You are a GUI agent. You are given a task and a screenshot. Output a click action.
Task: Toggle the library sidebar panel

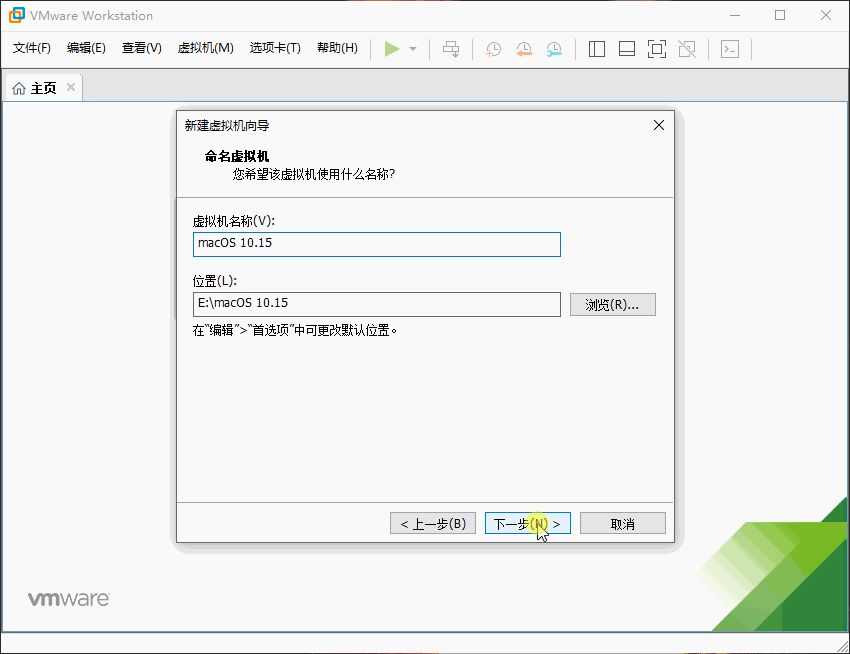[x=597, y=48]
